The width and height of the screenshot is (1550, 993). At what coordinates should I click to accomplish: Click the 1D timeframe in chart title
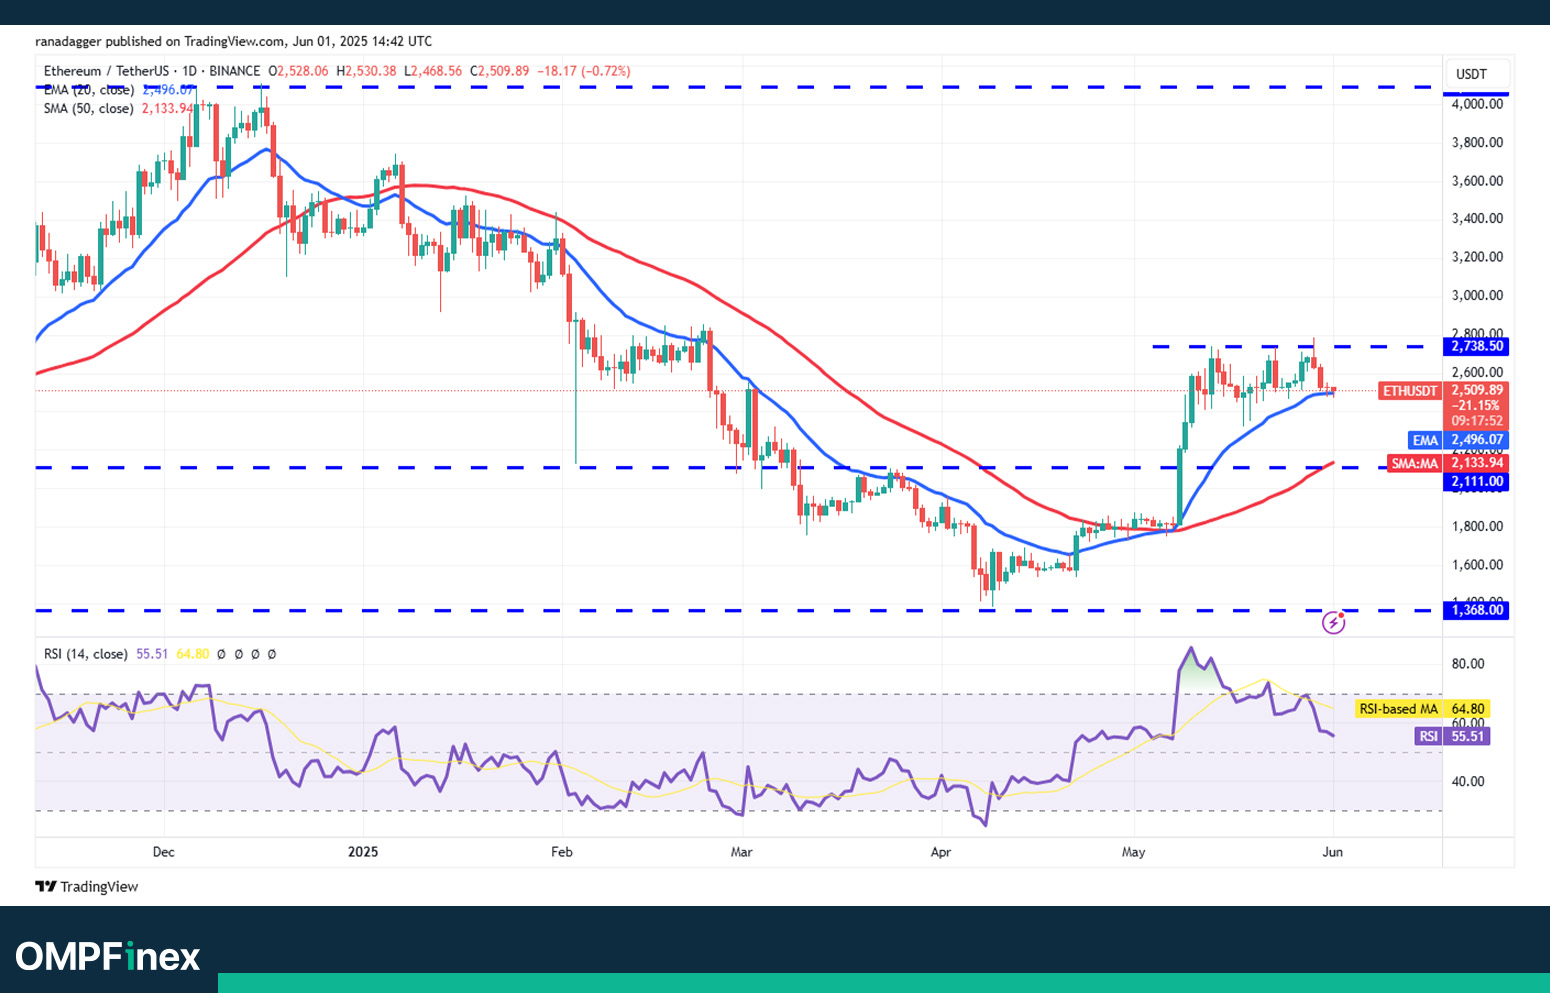coord(189,71)
